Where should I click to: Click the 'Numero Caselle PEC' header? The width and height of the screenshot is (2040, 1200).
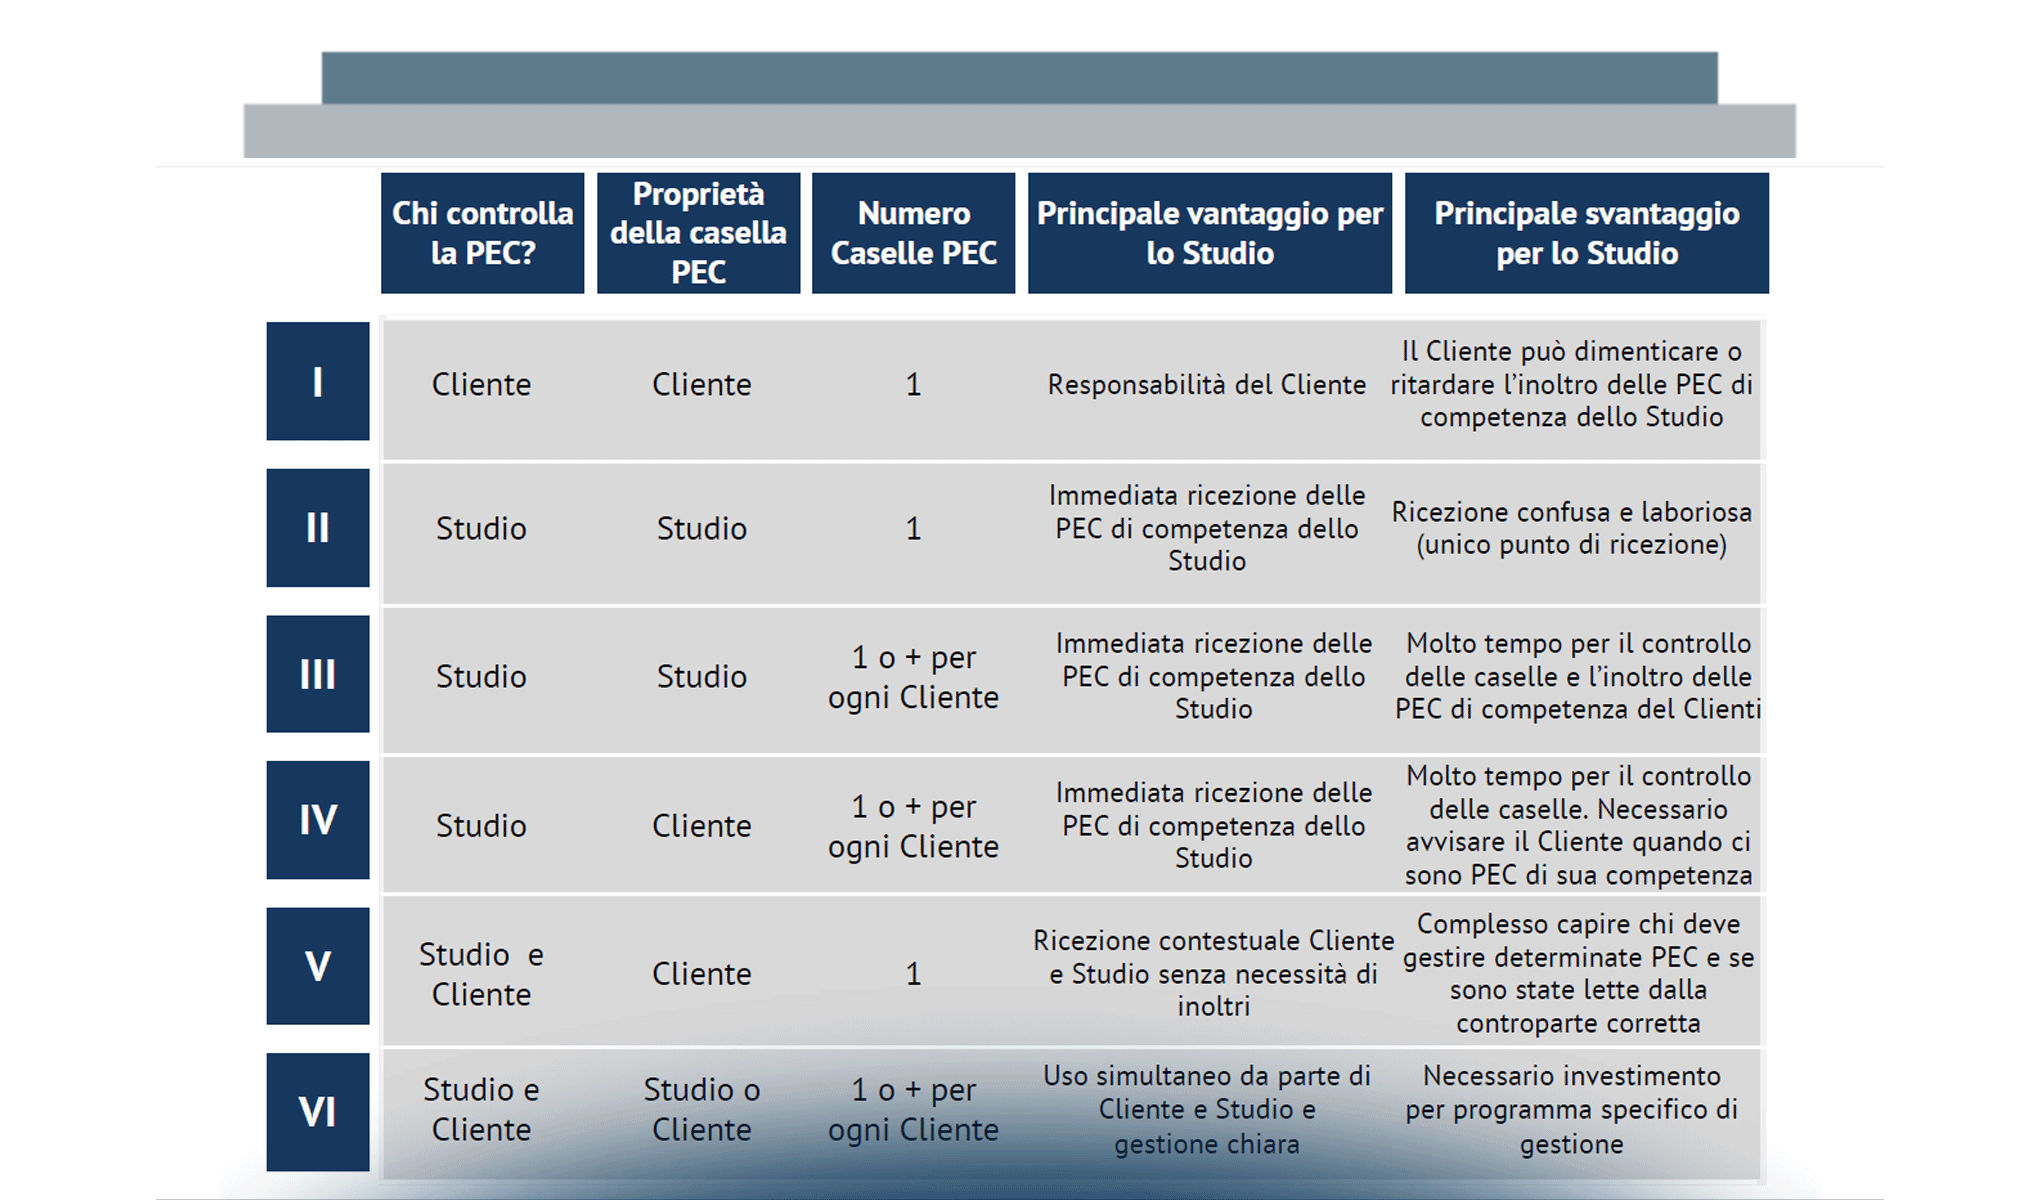(x=913, y=233)
